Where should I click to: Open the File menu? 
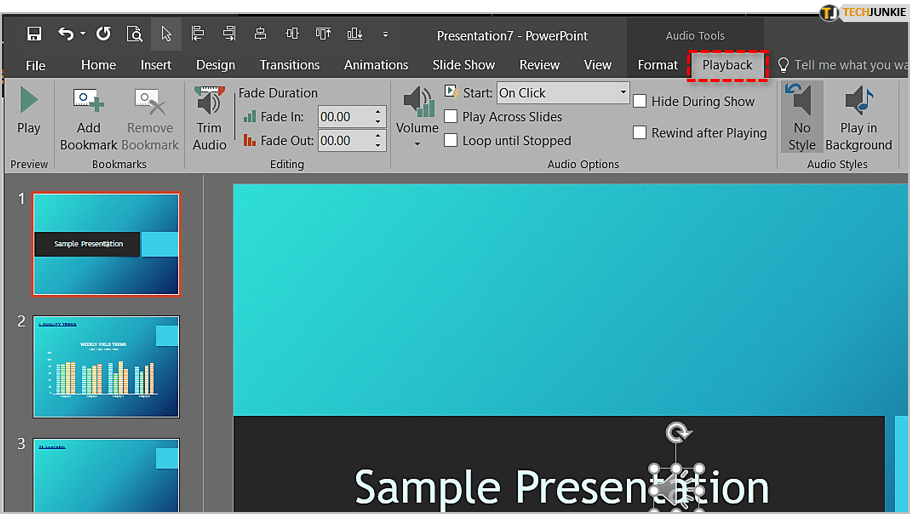(35, 65)
